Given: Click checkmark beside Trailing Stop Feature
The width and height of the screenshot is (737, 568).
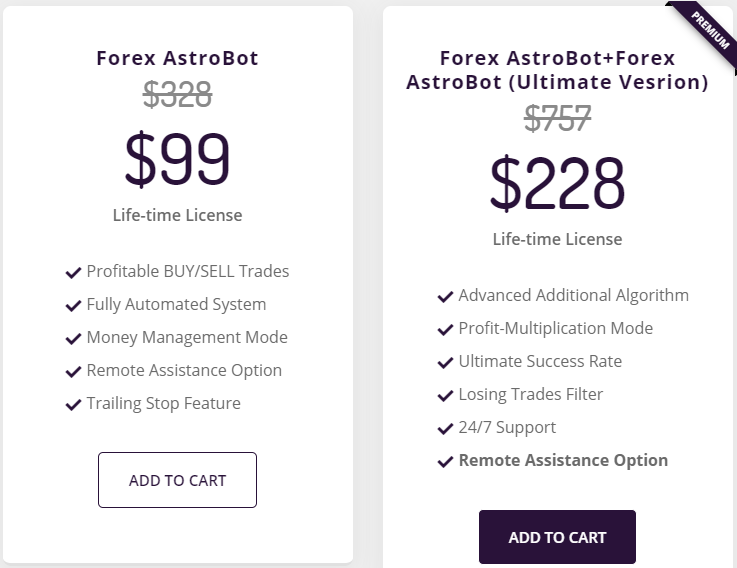Looking at the screenshot, I should [x=73, y=404].
